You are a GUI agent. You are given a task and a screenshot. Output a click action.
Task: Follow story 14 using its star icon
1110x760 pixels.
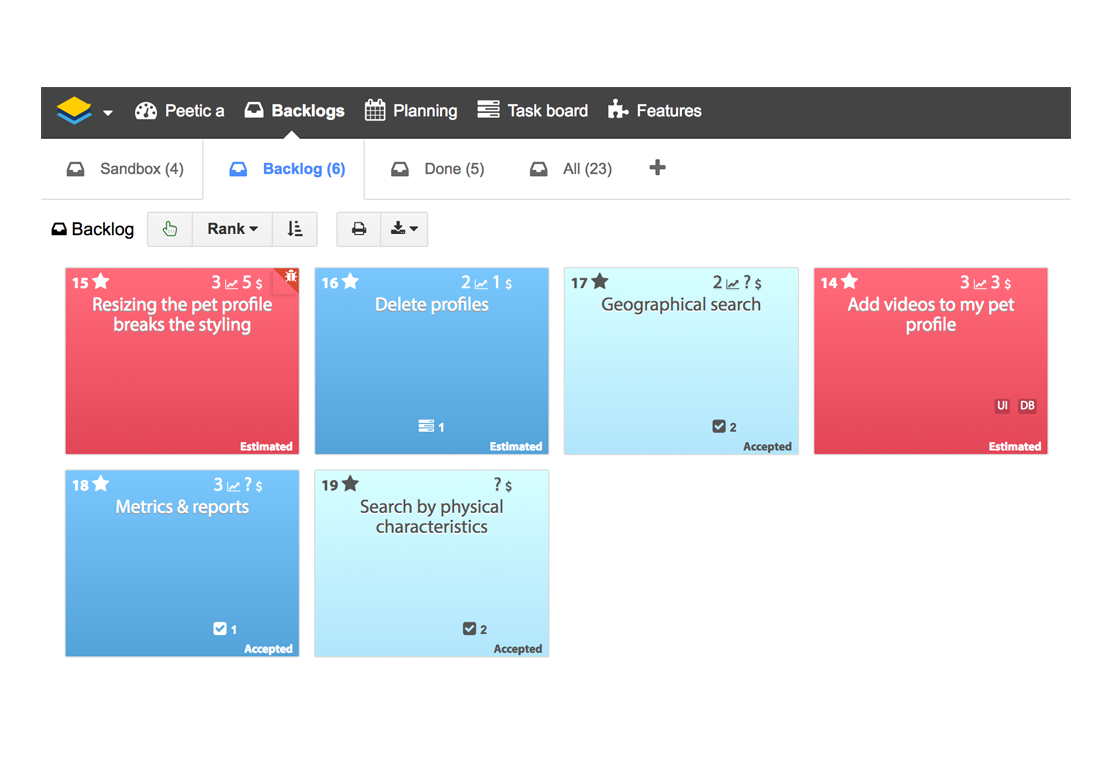pyautogui.click(x=849, y=282)
